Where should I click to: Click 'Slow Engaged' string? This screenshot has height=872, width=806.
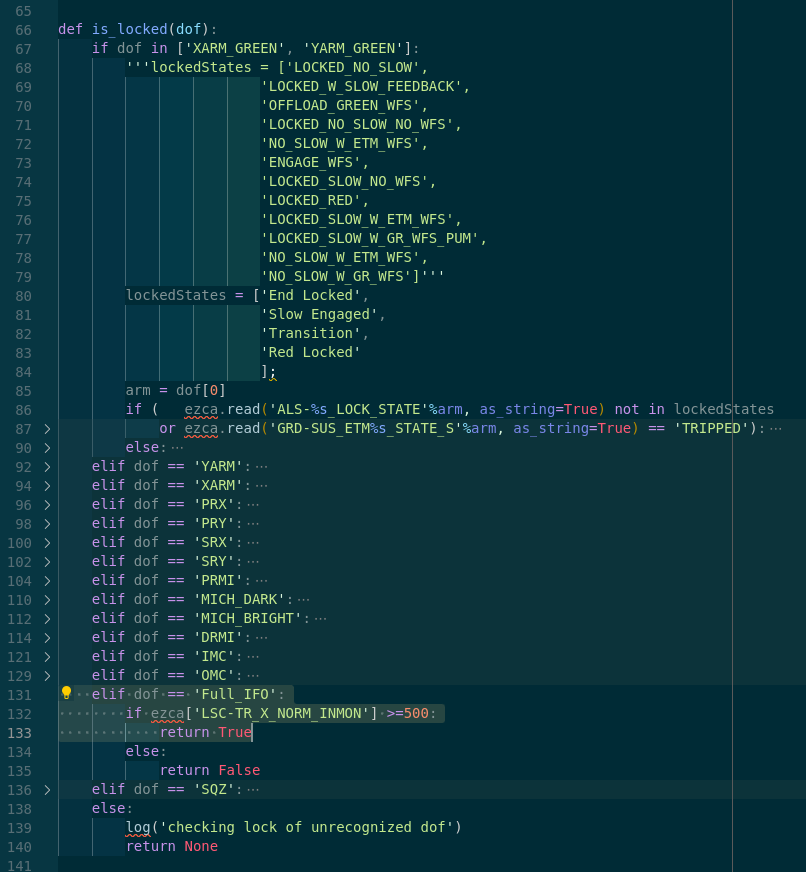319,314
